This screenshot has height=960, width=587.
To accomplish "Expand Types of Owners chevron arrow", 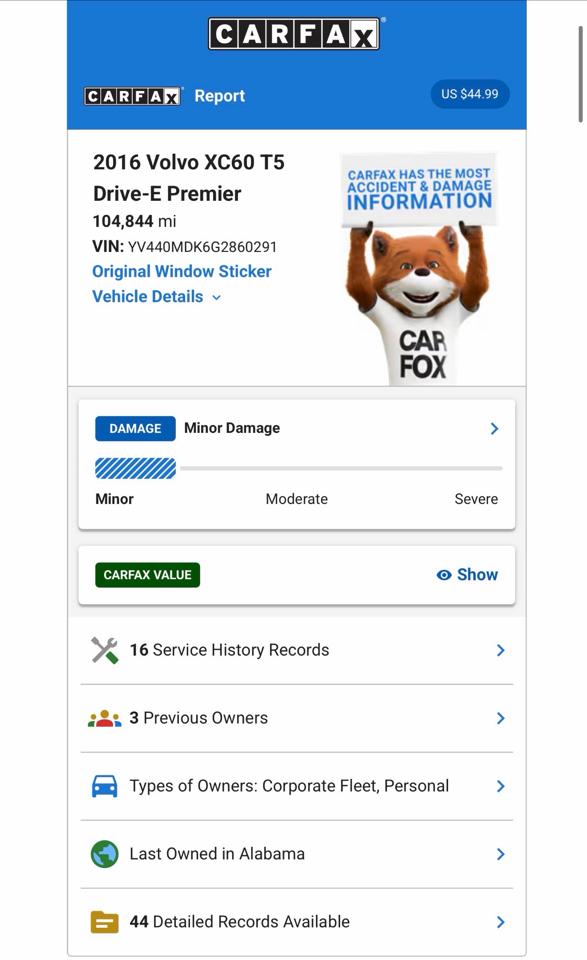I will pyautogui.click(x=501, y=786).
